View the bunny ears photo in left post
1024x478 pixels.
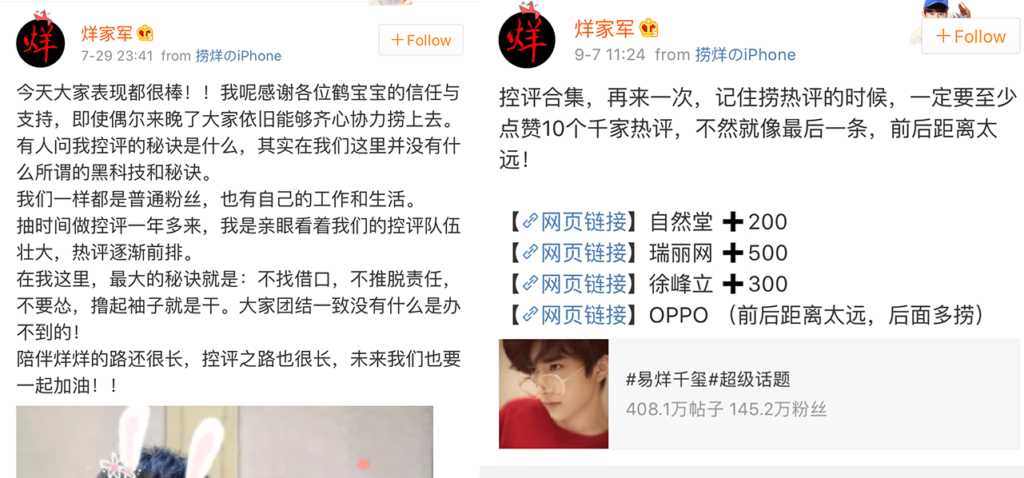(225, 441)
